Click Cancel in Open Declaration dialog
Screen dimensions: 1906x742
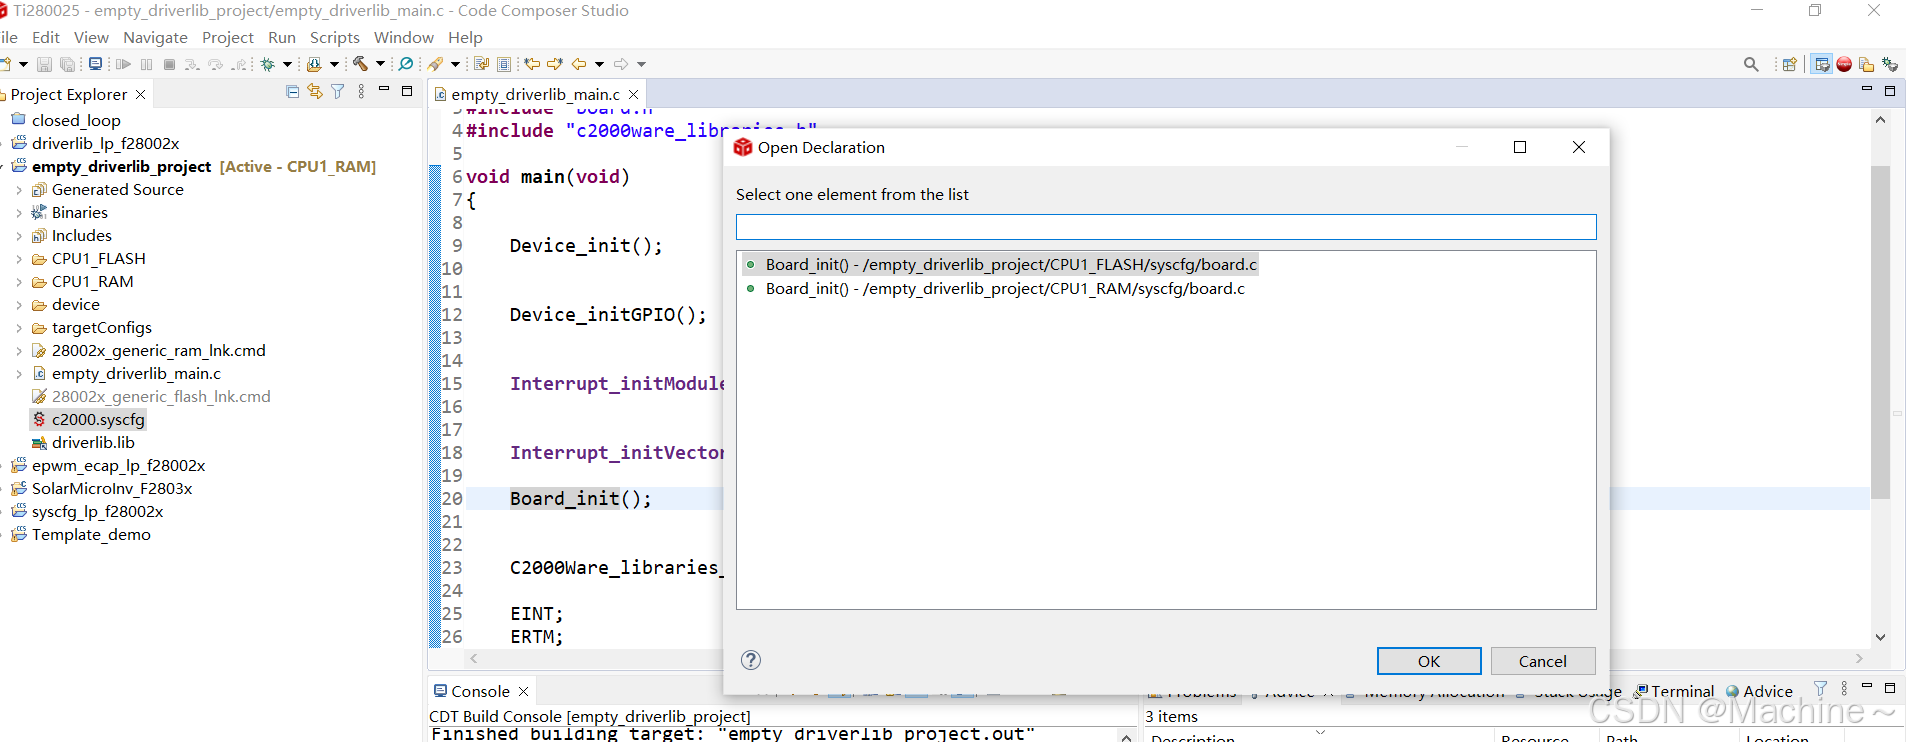click(x=1543, y=661)
